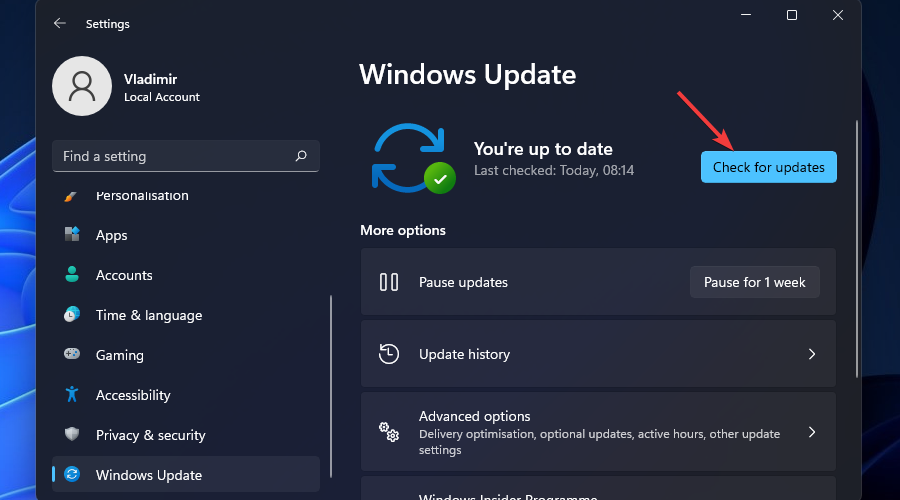
Task: Click the pause bars icon
Action: pyautogui.click(x=389, y=282)
